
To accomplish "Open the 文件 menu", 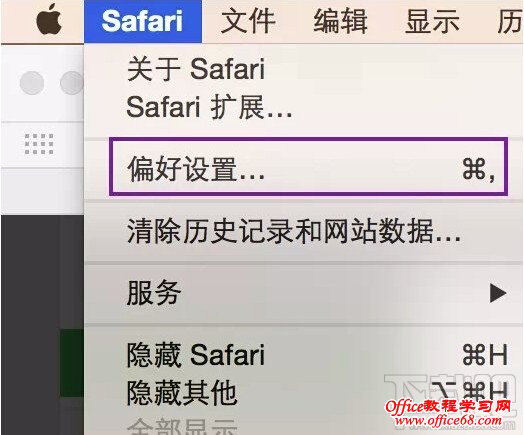I will pyautogui.click(x=248, y=21).
